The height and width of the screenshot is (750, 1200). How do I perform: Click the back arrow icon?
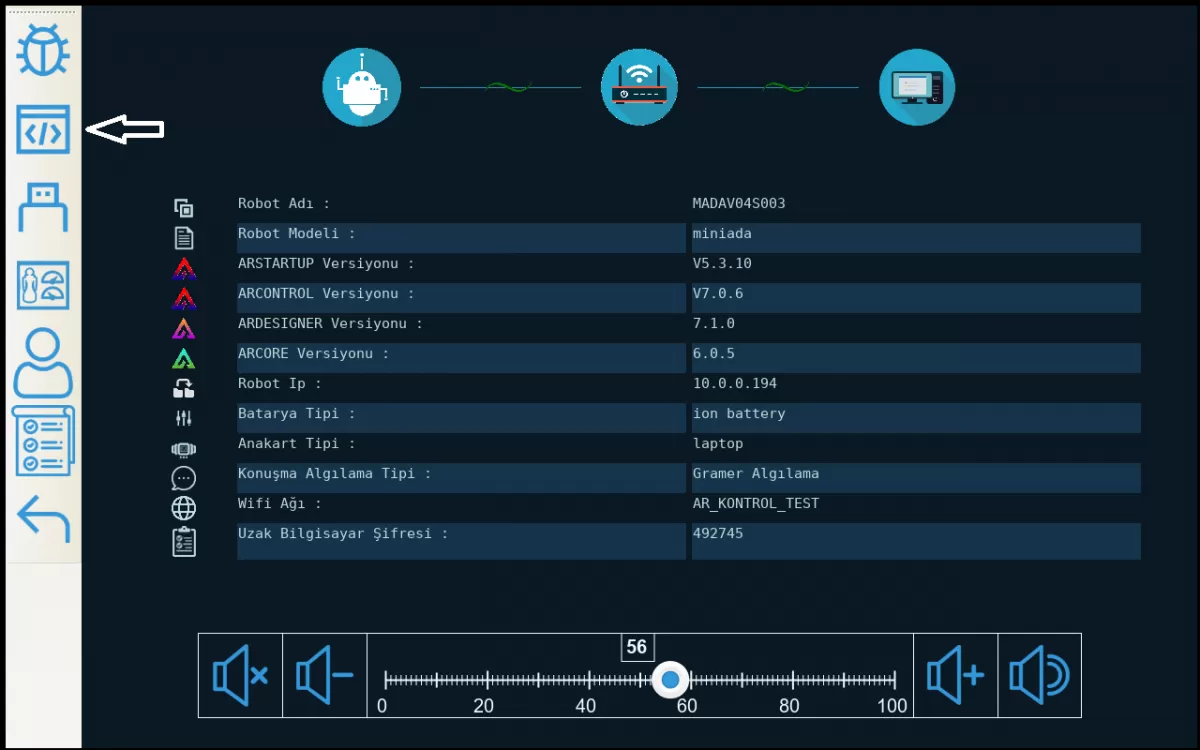tap(43, 519)
